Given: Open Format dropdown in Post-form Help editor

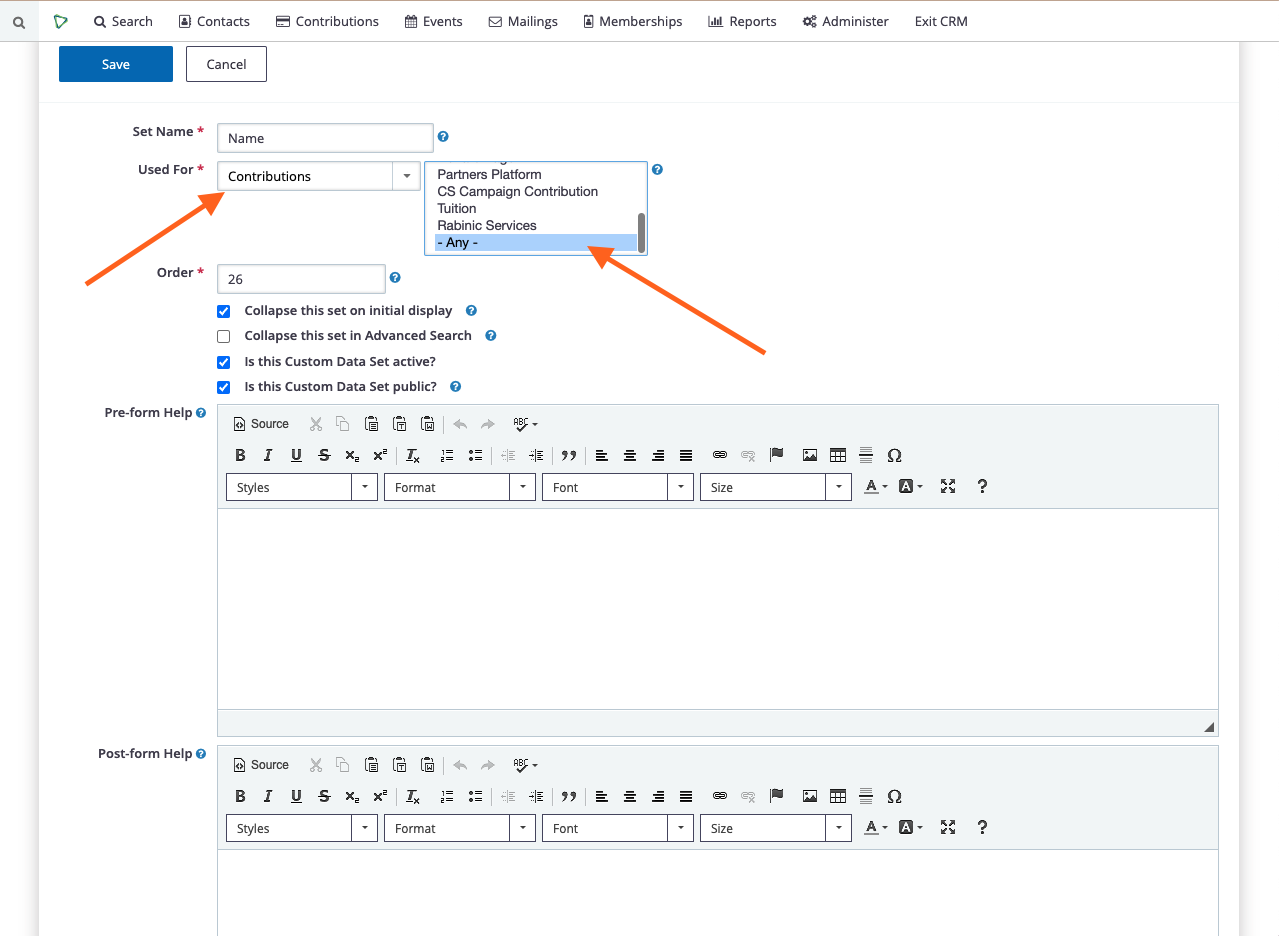Looking at the screenshot, I should pos(460,828).
